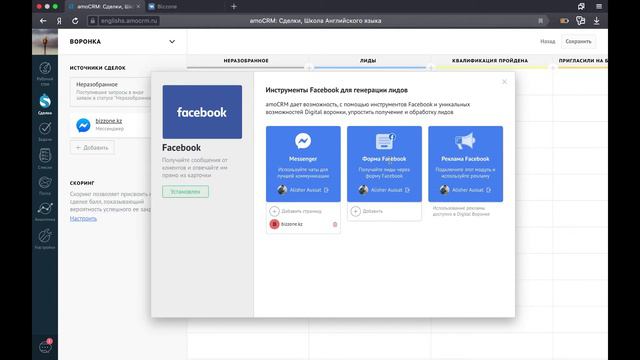Close the amoCRM browser tab

click(x=138, y=7)
